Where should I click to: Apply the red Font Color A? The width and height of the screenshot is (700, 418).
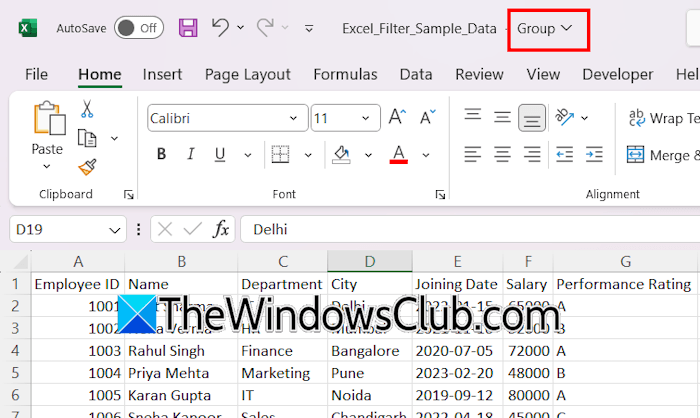point(399,154)
